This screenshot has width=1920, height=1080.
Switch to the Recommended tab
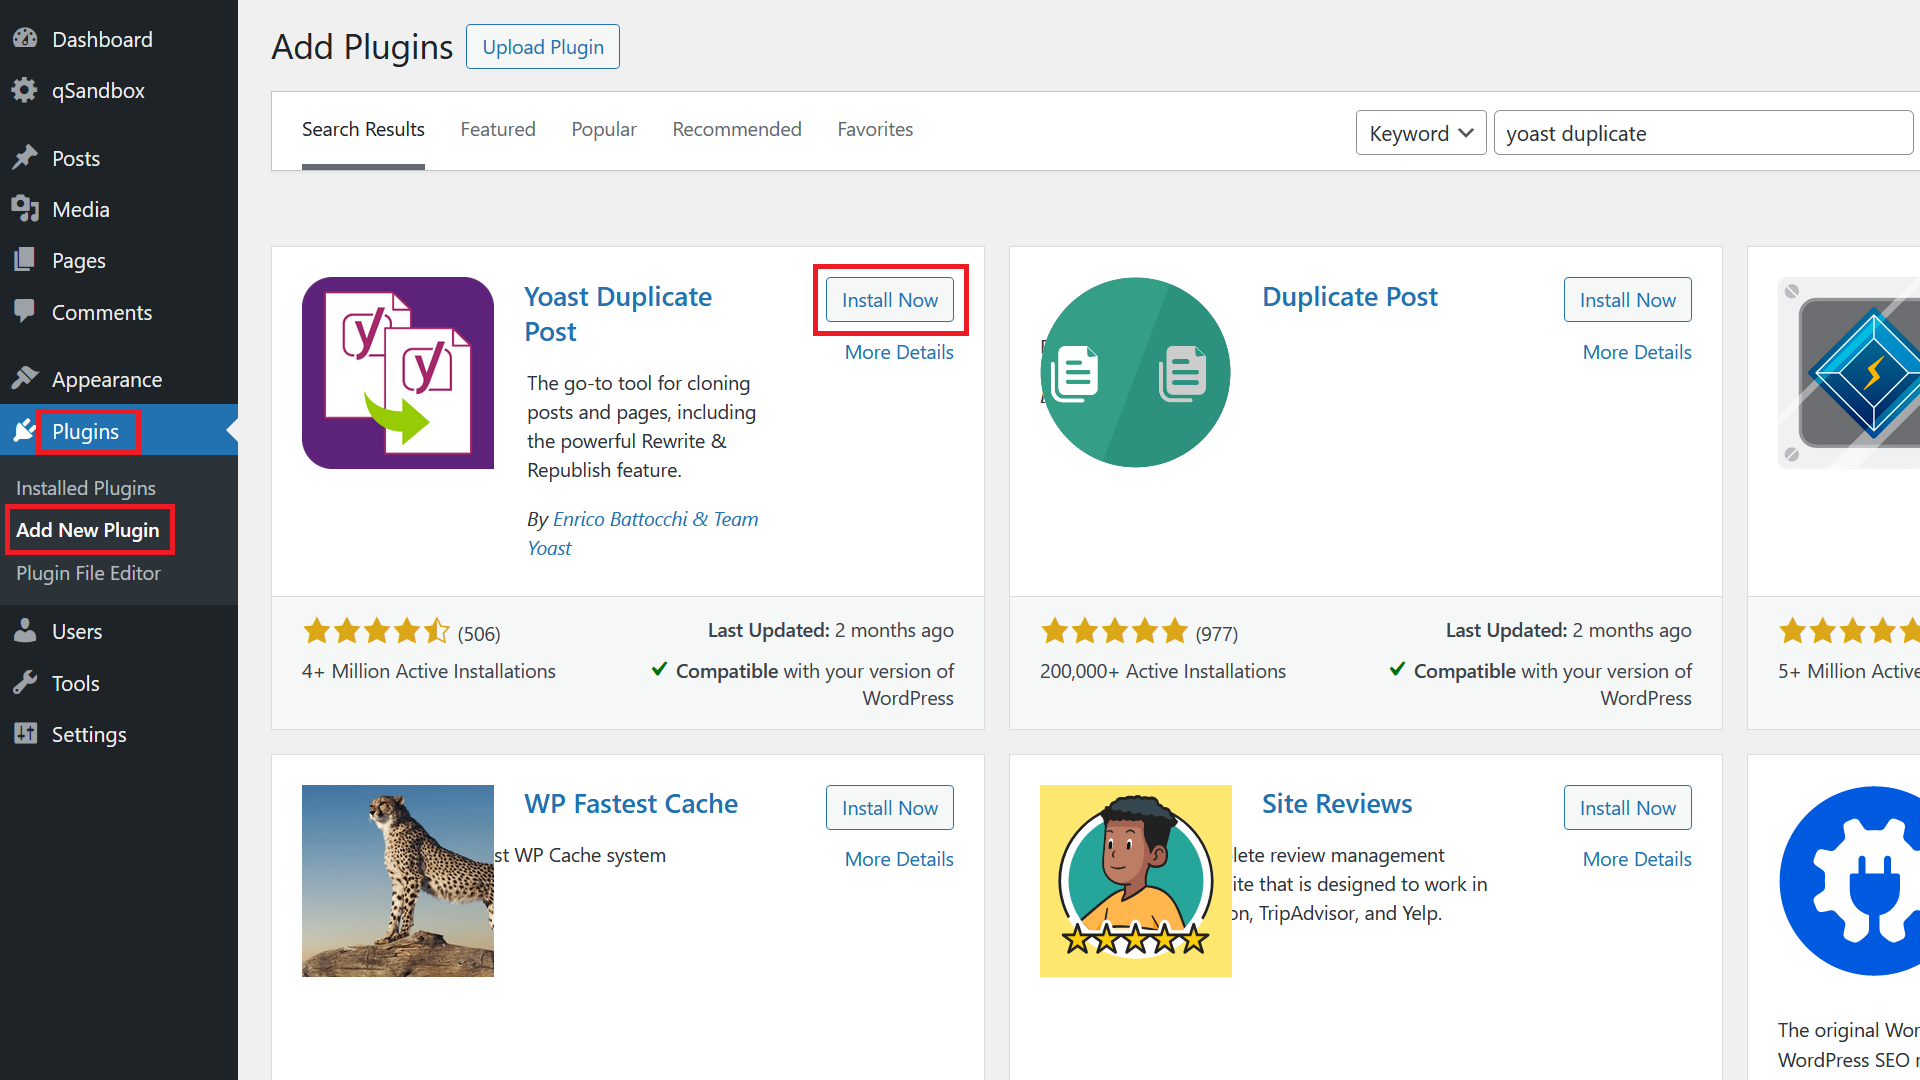click(737, 129)
